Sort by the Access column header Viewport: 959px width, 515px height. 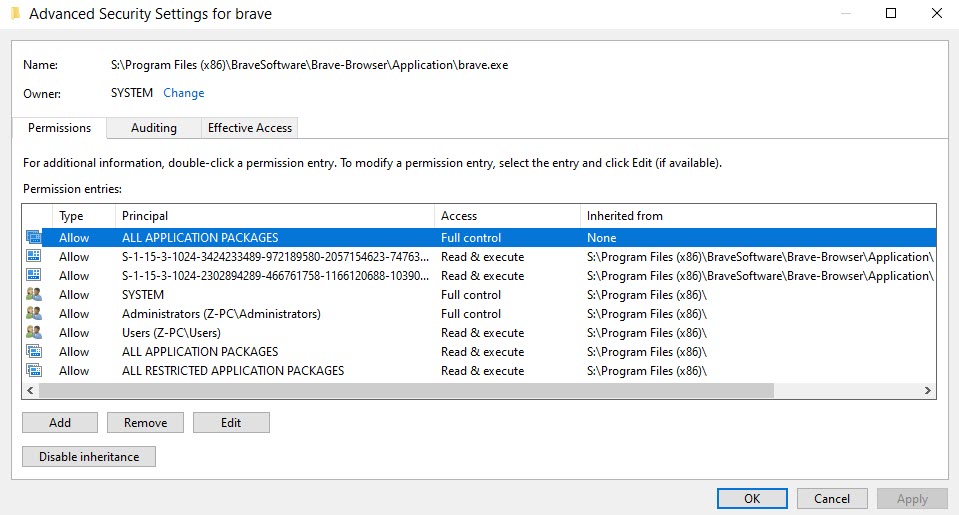[x=508, y=216]
